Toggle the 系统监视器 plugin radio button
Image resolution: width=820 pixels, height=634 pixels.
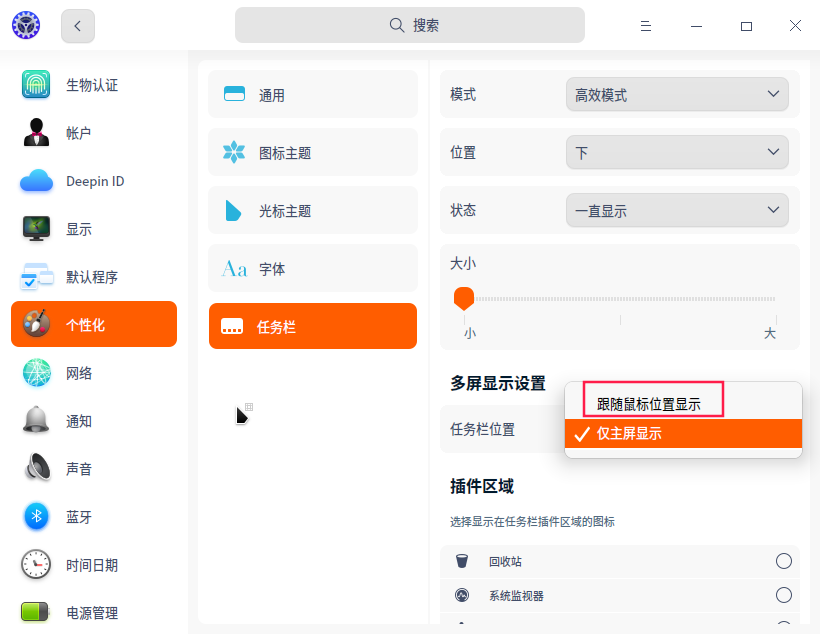pos(783,595)
